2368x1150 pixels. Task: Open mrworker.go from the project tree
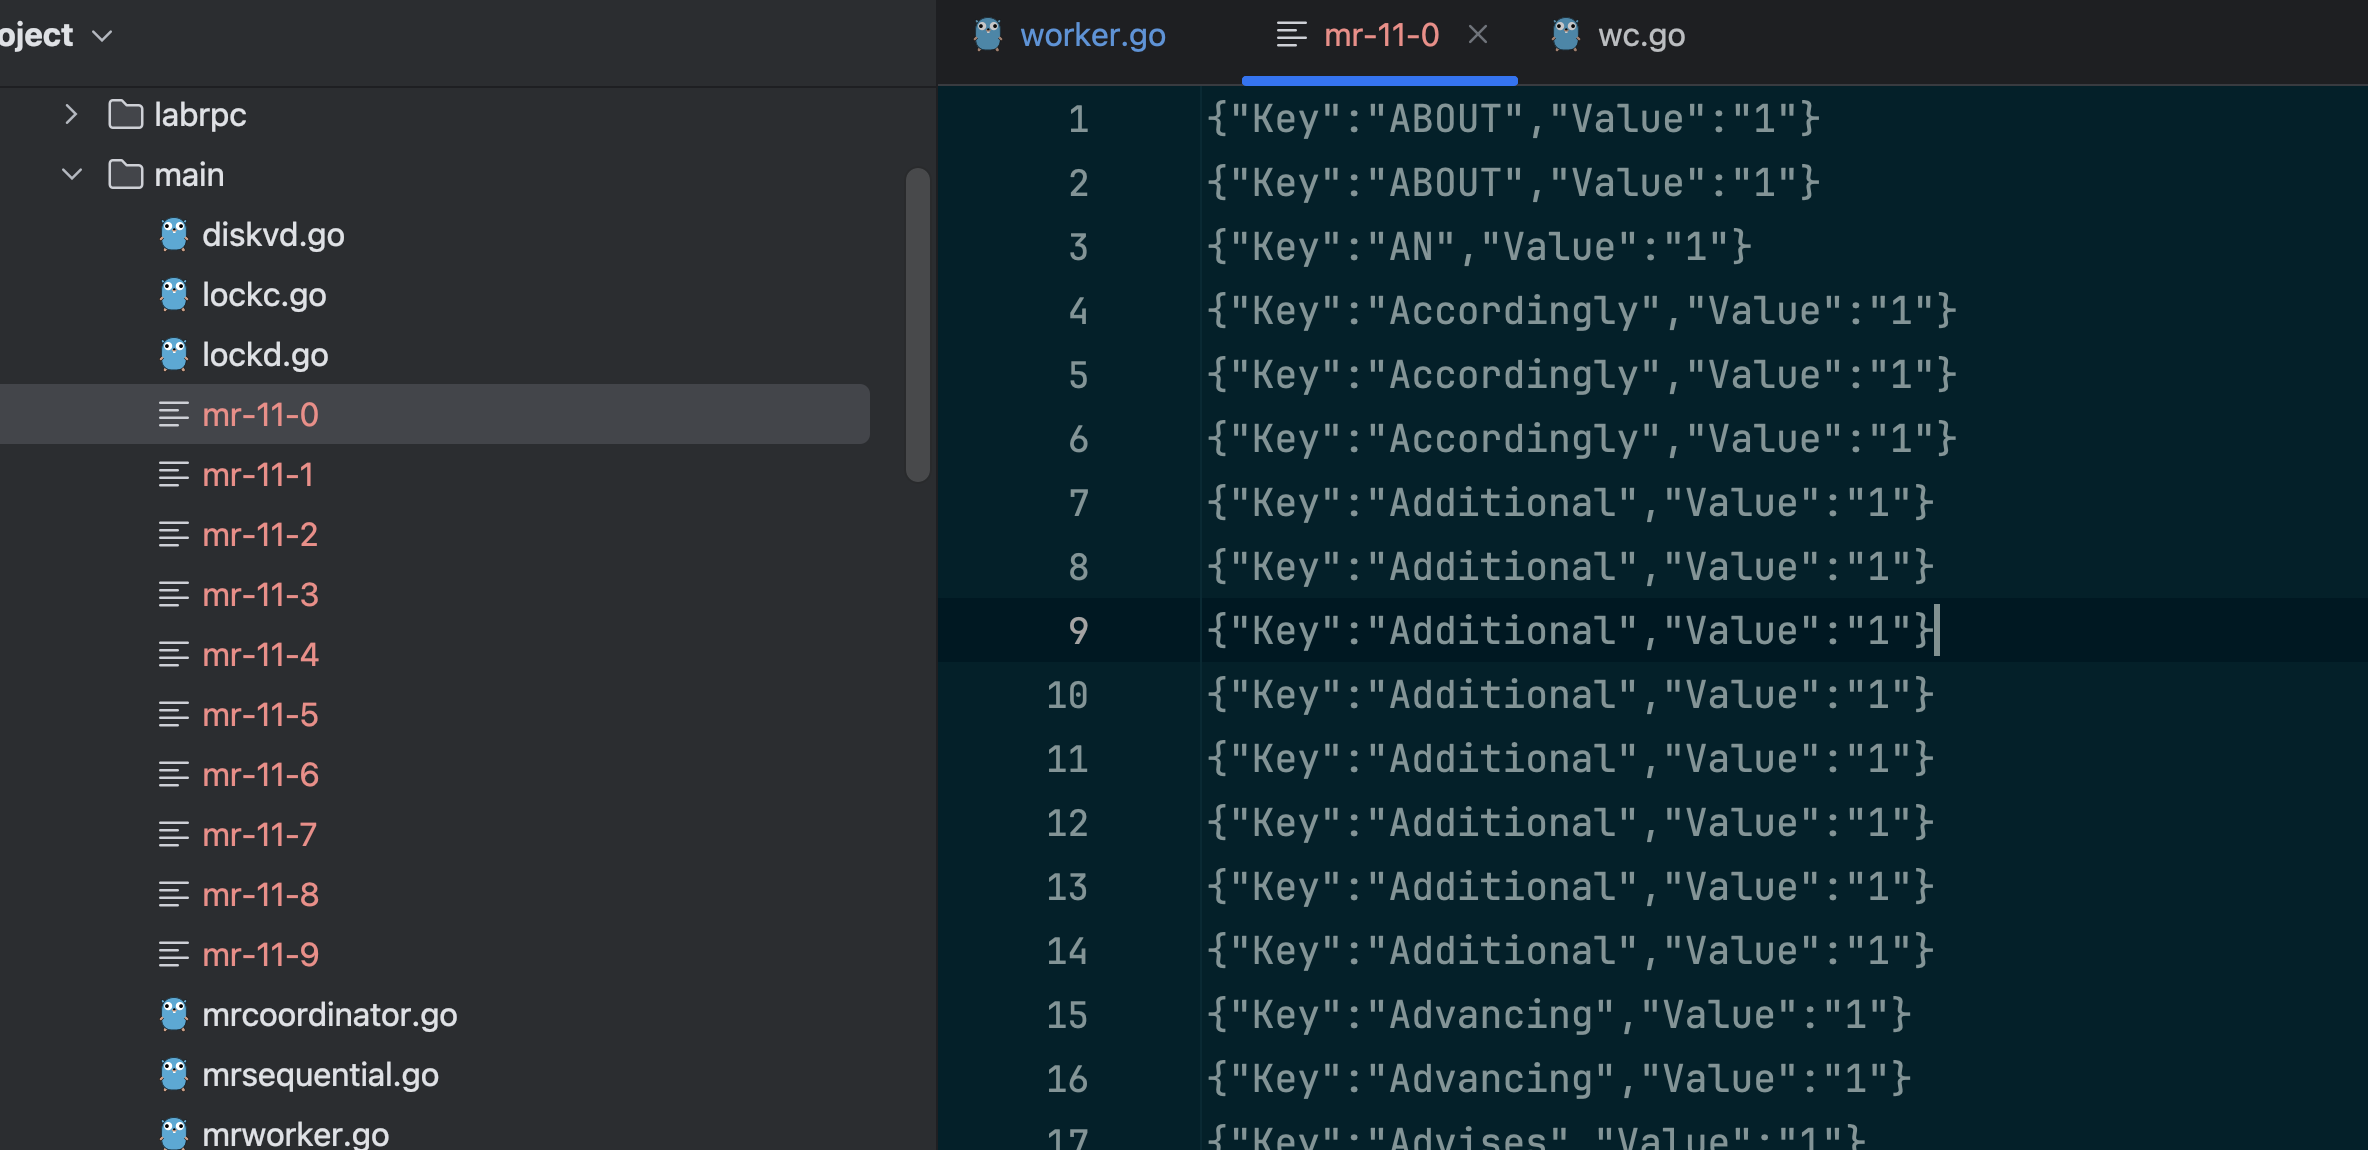pos(295,1134)
